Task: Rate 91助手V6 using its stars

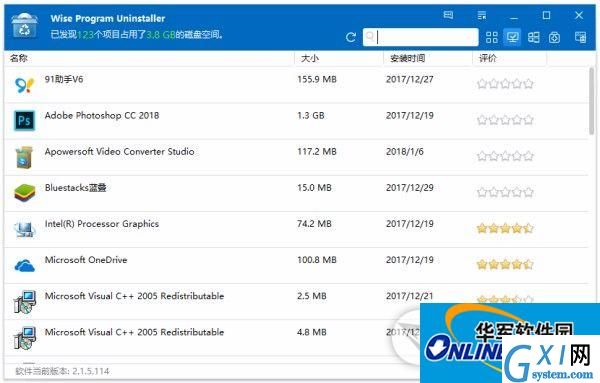Action: (x=505, y=83)
